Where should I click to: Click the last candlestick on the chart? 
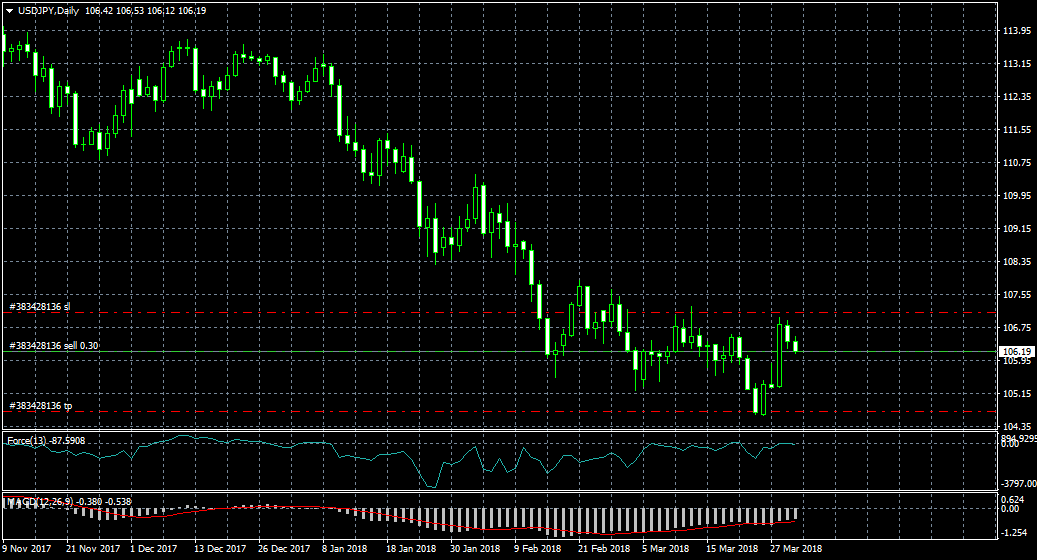pos(796,346)
